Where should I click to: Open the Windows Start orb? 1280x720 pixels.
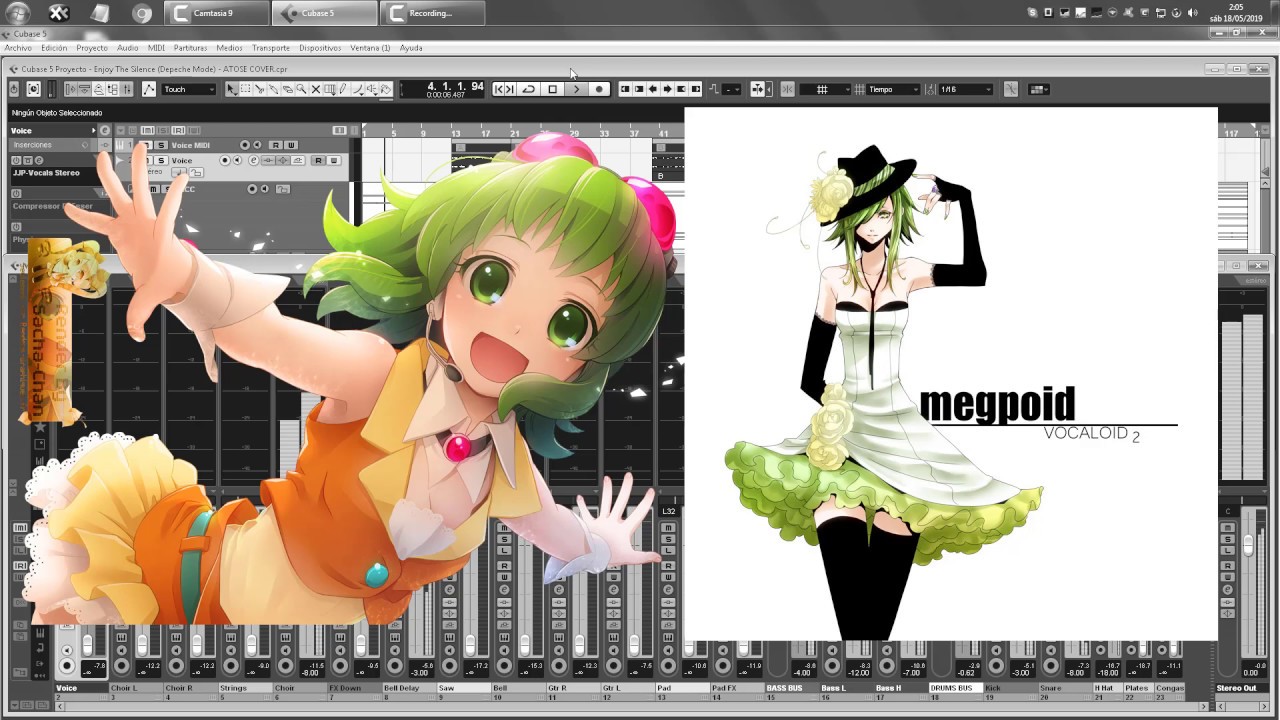pyautogui.click(x=17, y=13)
